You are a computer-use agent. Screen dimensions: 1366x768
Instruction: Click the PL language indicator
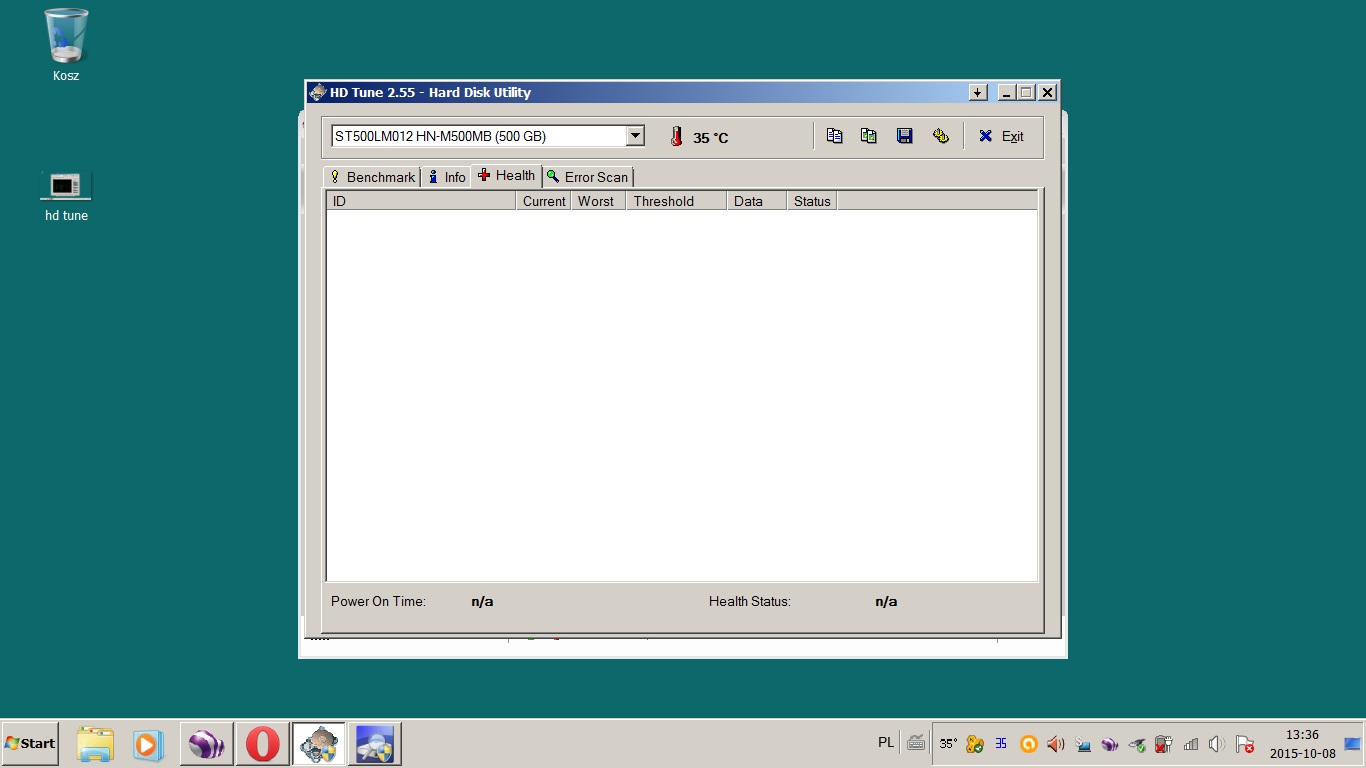(x=886, y=742)
